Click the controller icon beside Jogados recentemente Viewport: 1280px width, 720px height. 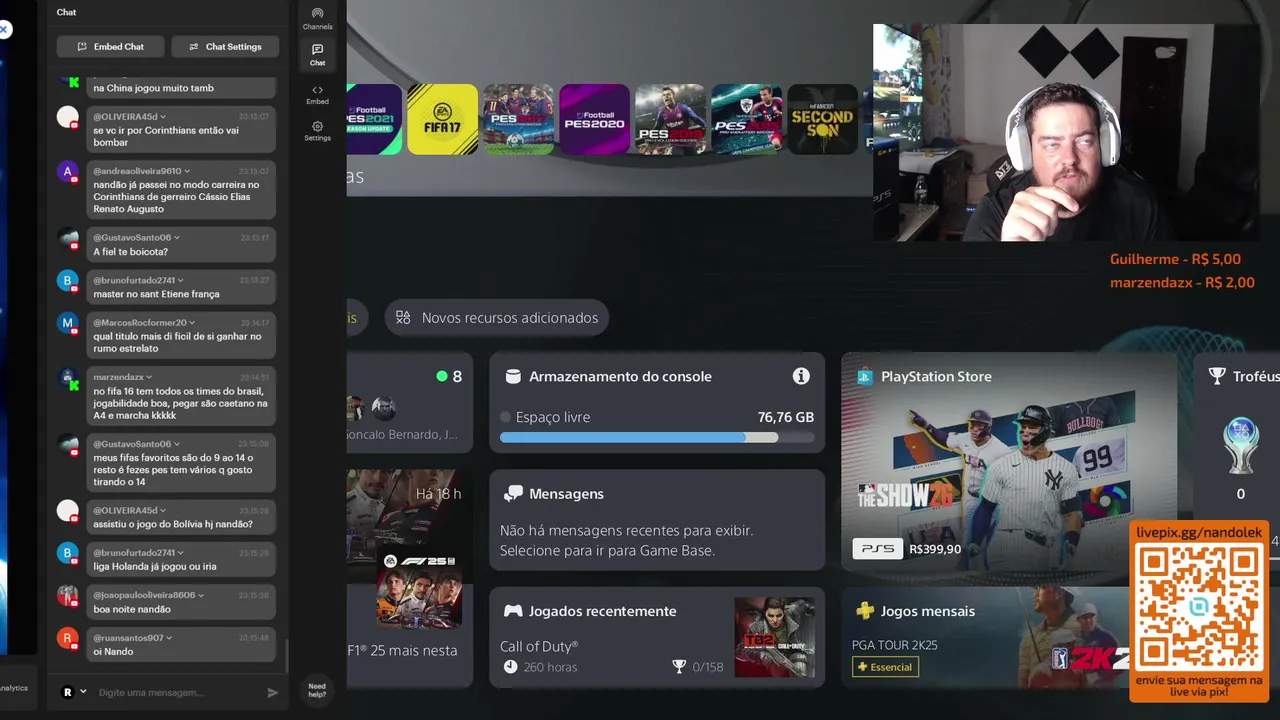(x=512, y=611)
